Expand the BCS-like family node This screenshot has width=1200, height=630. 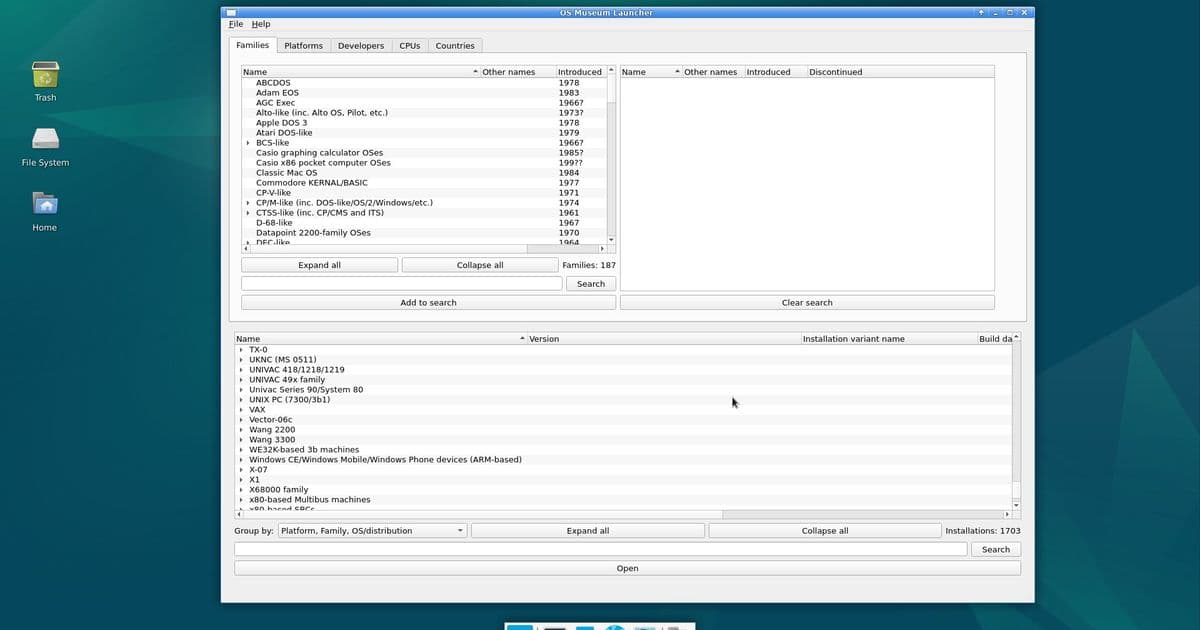pos(248,143)
